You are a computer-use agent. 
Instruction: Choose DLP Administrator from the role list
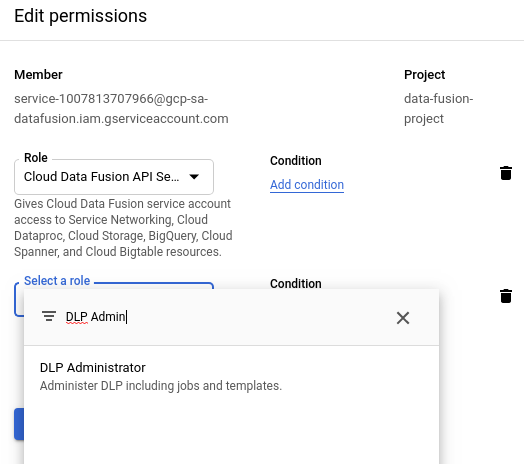pyautogui.click(x=231, y=376)
